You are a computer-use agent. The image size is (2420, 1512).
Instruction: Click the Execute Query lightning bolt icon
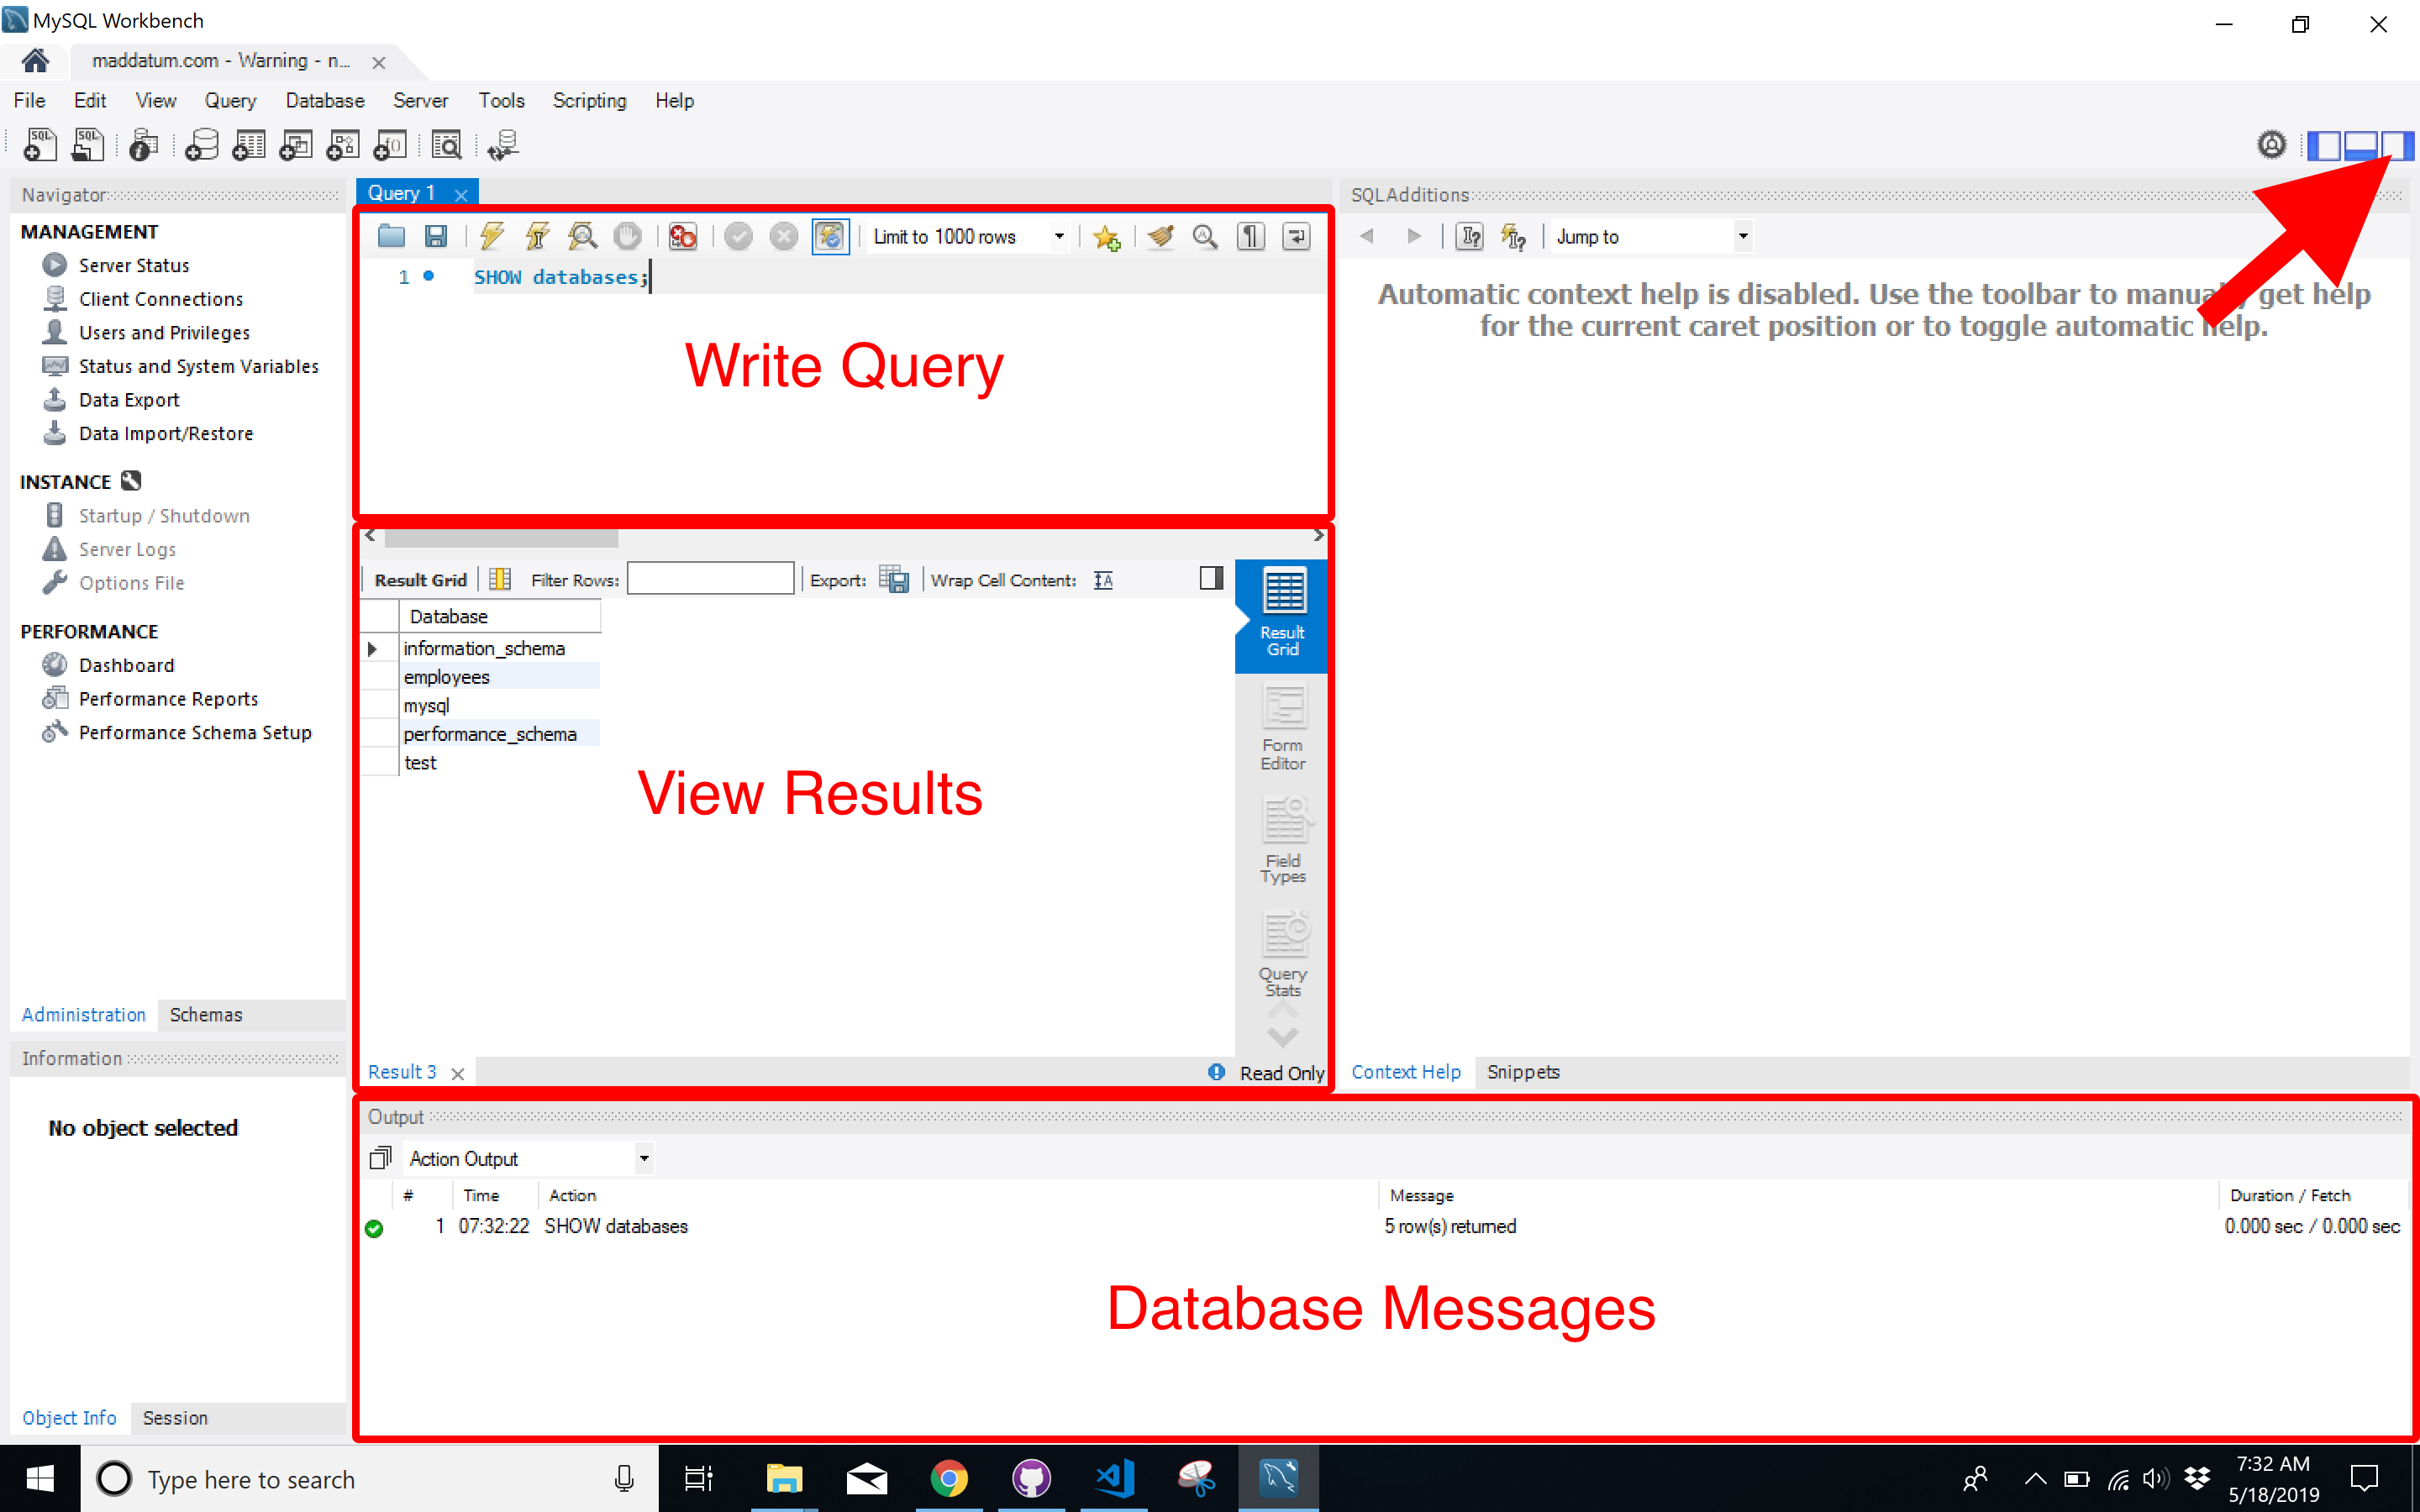click(493, 235)
